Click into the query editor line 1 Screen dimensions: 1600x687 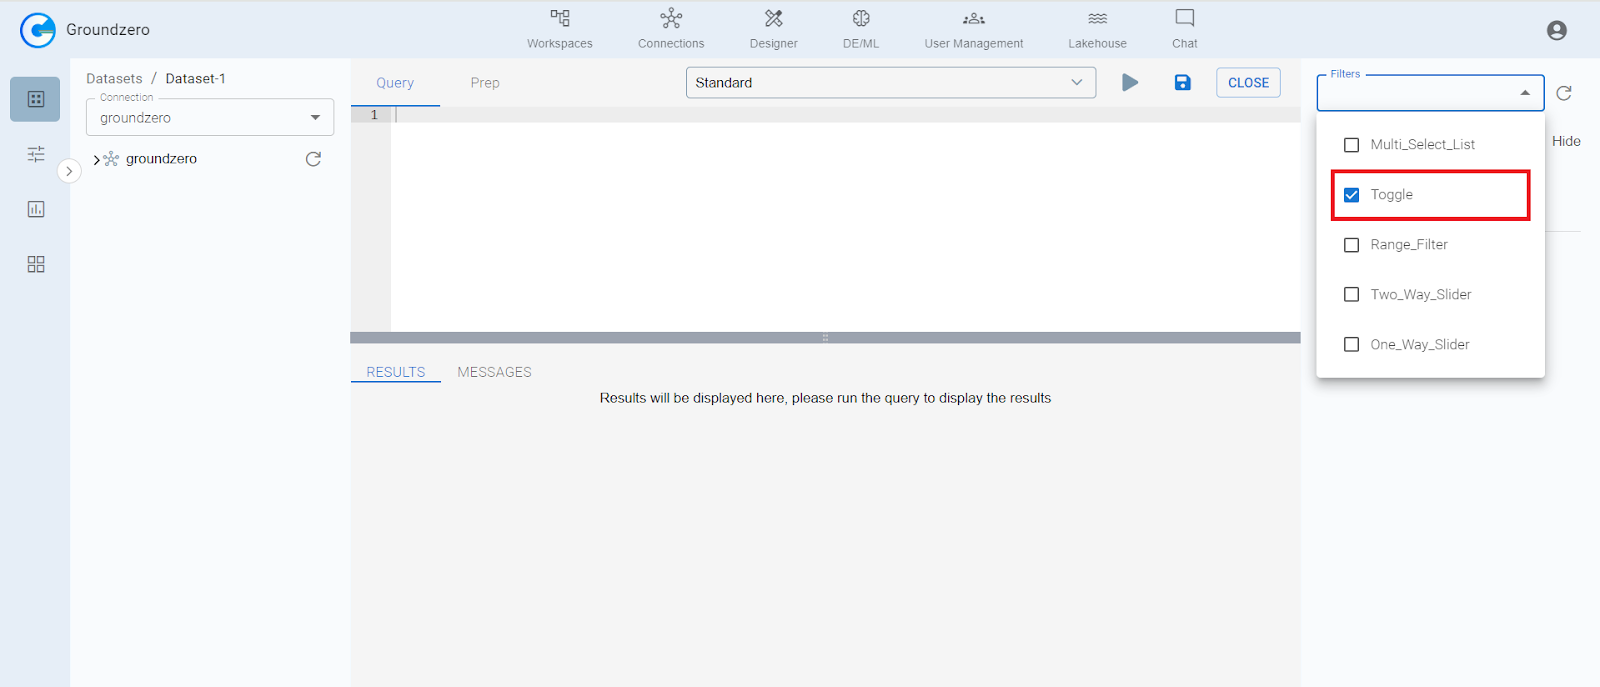click(x=840, y=115)
